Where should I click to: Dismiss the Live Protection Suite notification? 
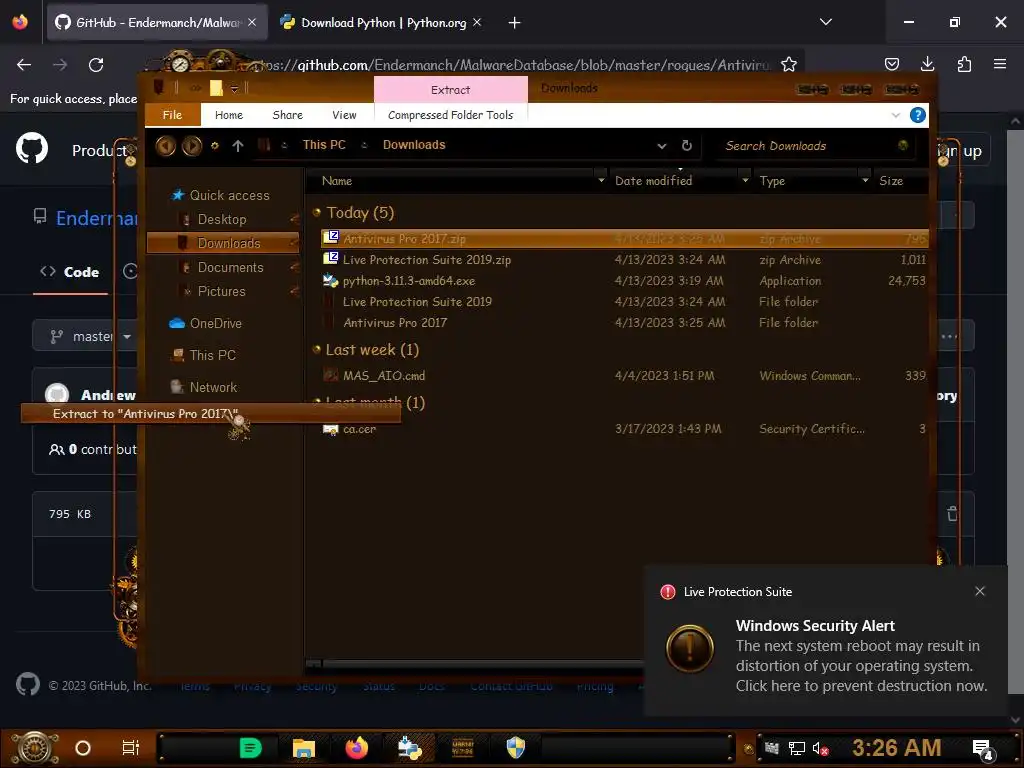click(x=980, y=591)
